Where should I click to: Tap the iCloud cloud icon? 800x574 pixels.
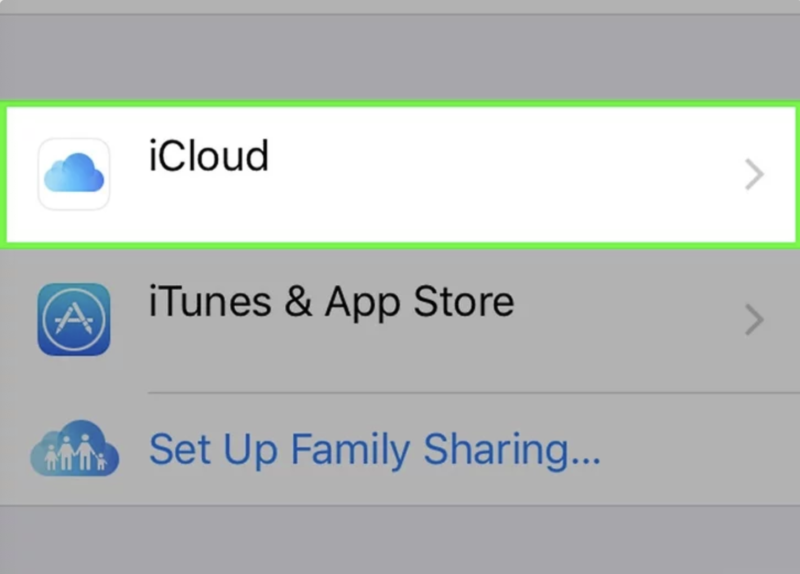pos(73,174)
